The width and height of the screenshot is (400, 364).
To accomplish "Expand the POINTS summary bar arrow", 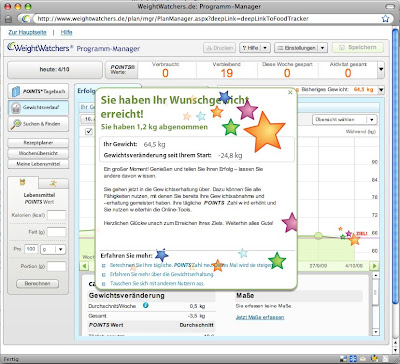I will tap(381, 70).
